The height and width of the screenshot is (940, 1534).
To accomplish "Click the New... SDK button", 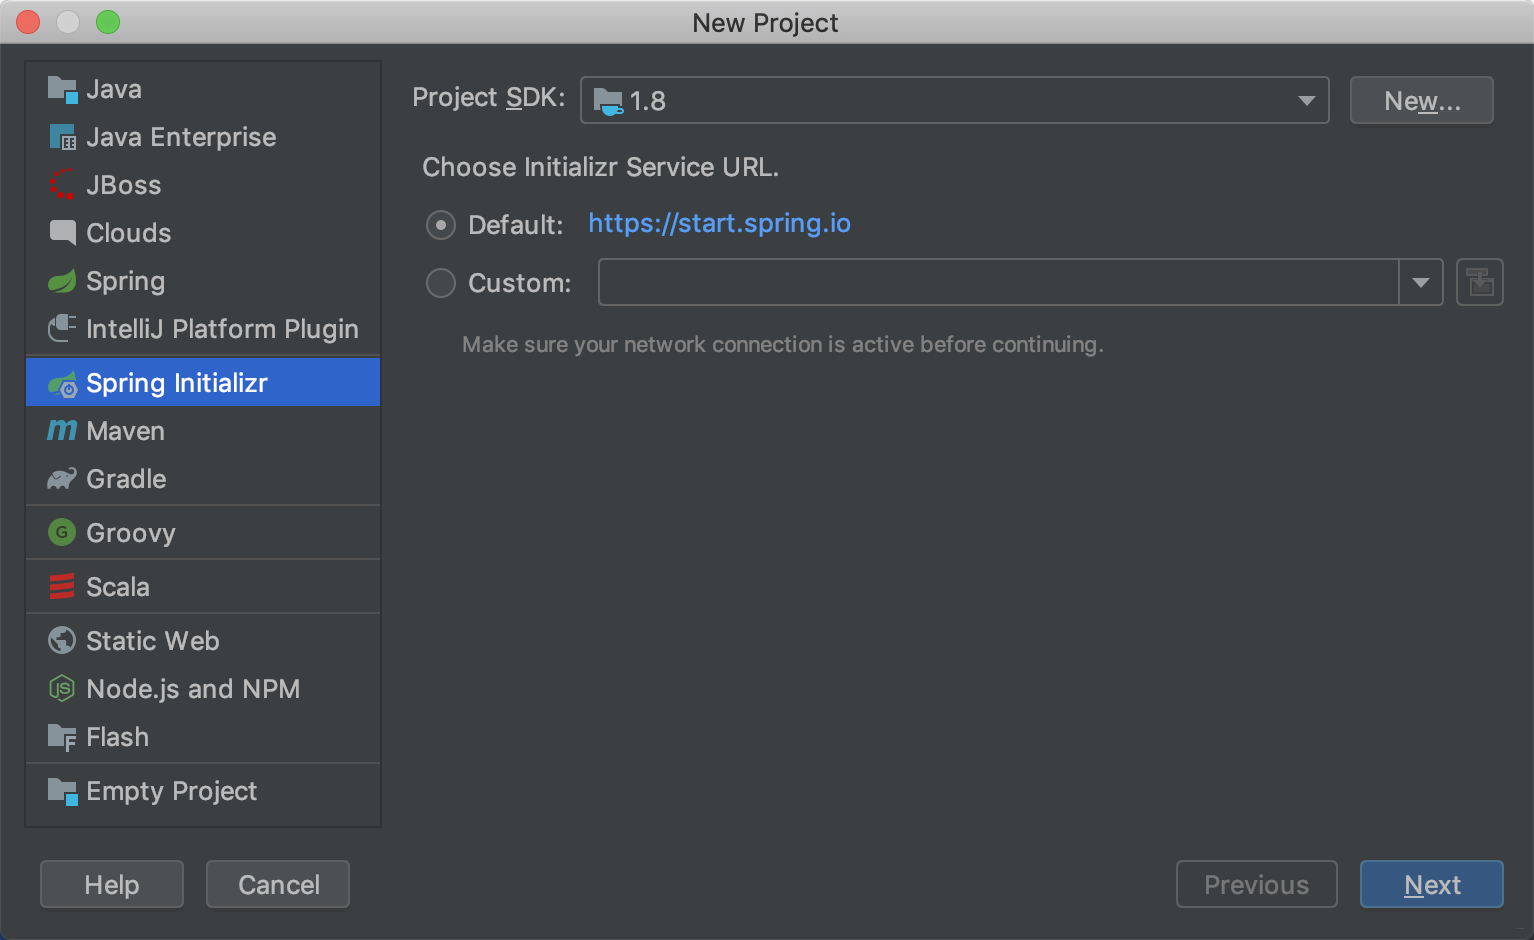I will pyautogui.click(x=1421, y=100).
